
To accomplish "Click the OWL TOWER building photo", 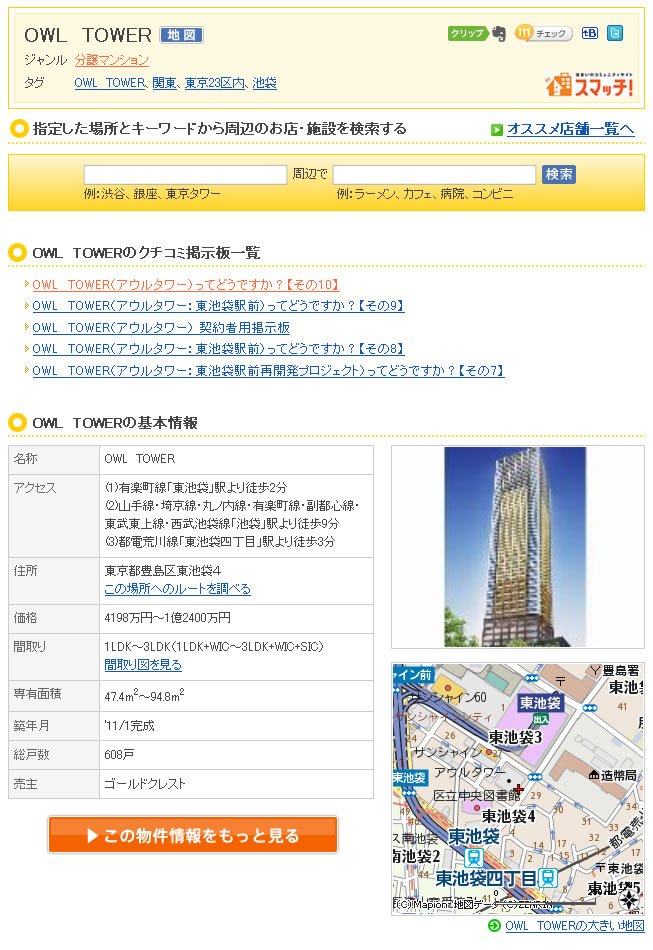I will pos(517,547).
